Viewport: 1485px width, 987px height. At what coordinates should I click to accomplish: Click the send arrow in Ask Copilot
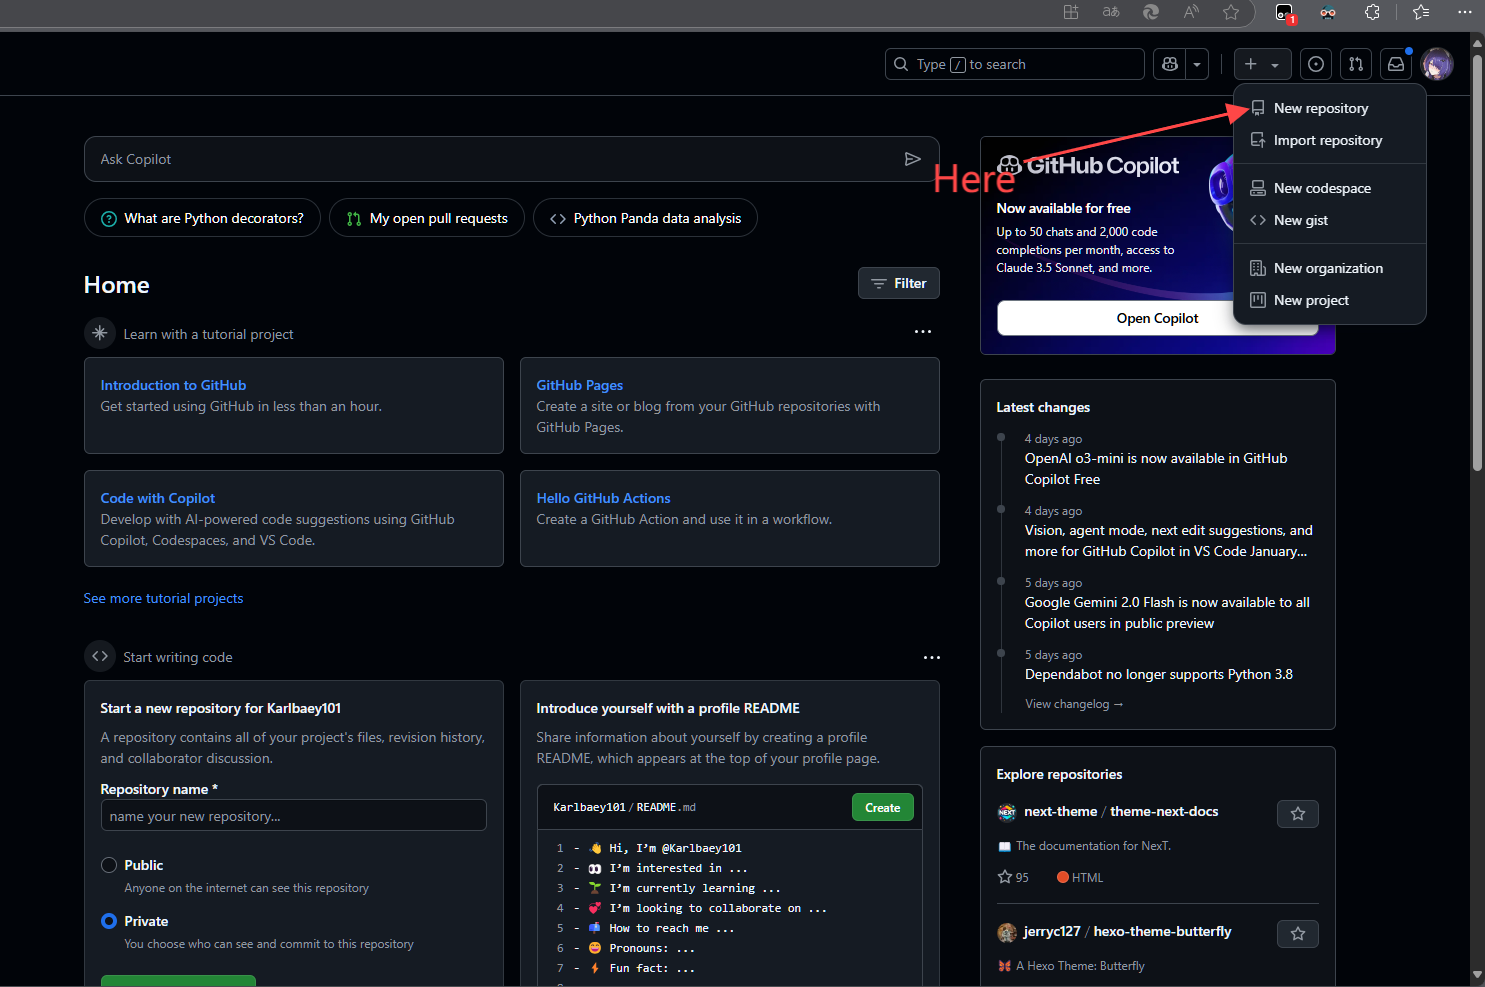tap(912, 159)
